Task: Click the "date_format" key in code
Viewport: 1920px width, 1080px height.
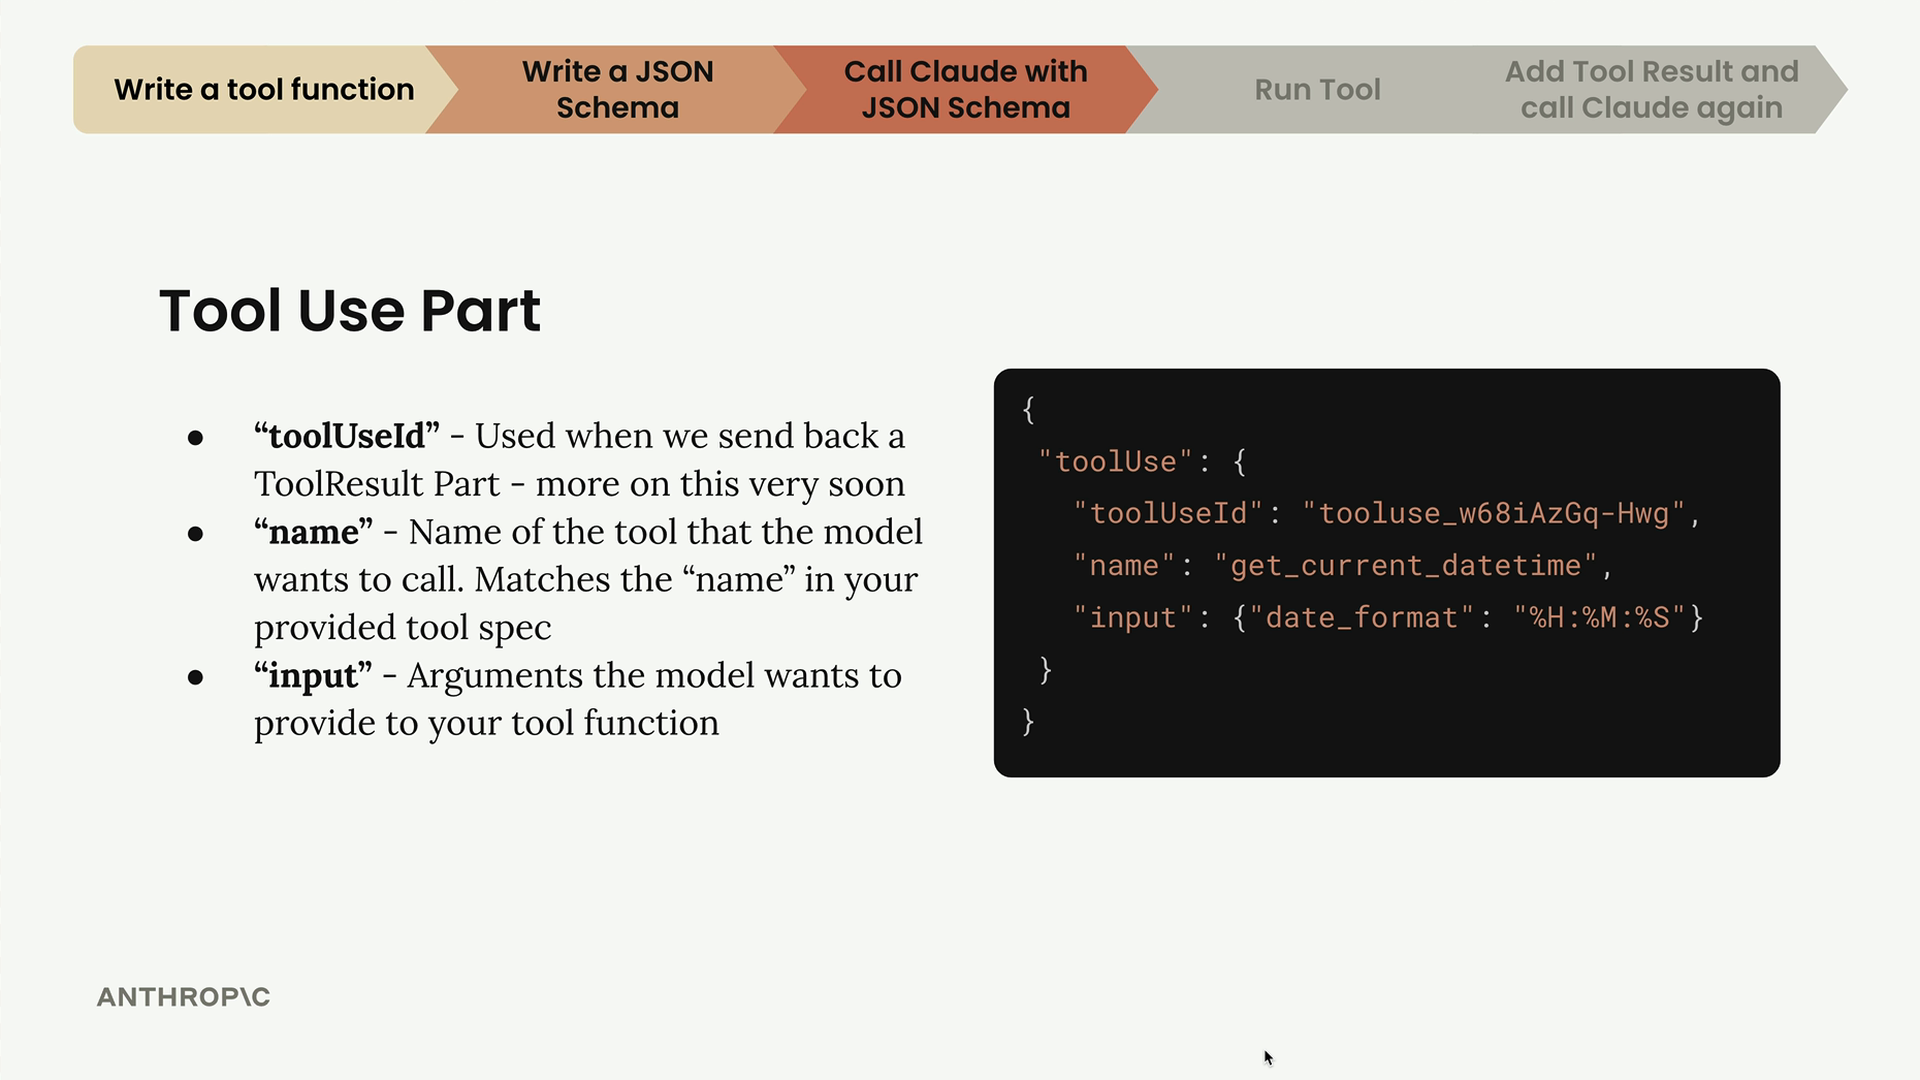Action: pos(1361,618)
